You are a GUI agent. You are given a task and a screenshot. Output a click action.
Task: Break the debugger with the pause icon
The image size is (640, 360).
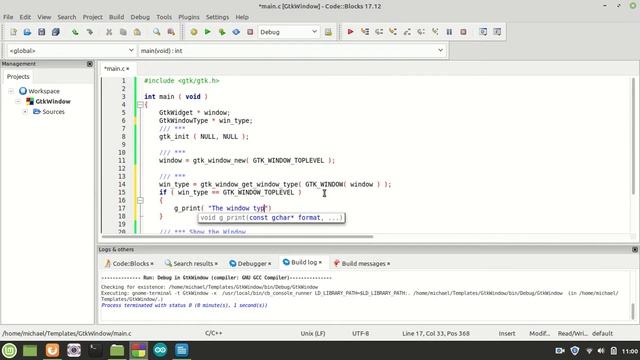[449, 32]
